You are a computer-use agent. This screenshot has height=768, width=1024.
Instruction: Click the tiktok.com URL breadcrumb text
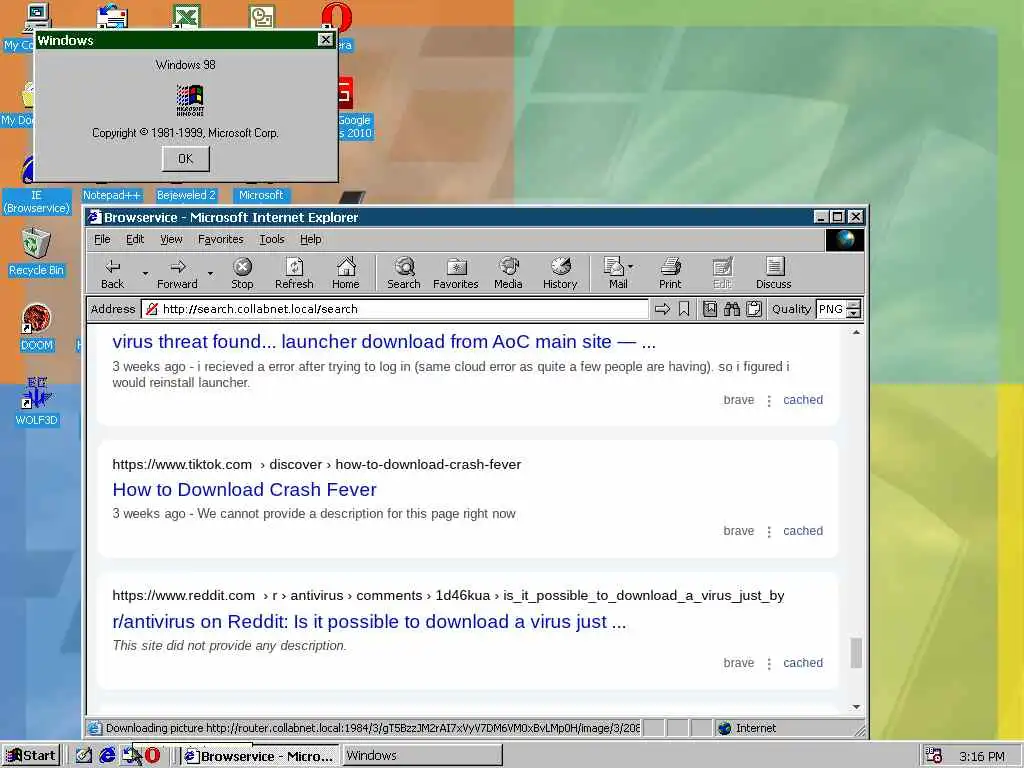click(317, 464)
